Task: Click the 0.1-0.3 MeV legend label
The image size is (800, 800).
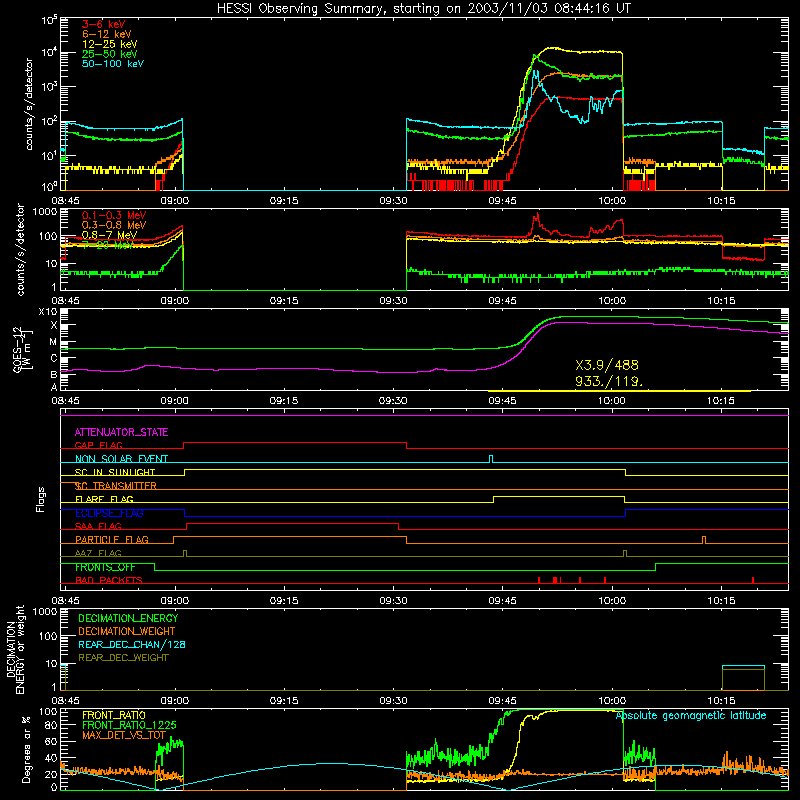Action: click(x=114, y=215)
